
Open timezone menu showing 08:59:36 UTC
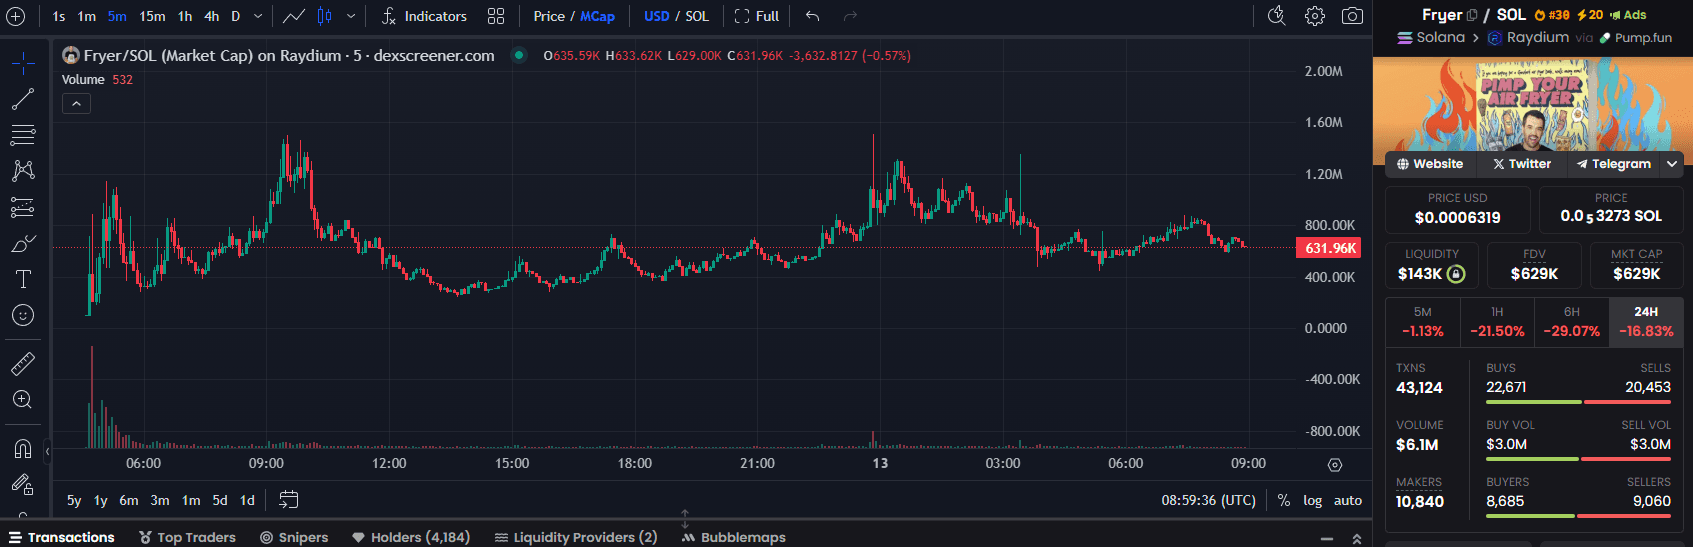click(1208, 500)
